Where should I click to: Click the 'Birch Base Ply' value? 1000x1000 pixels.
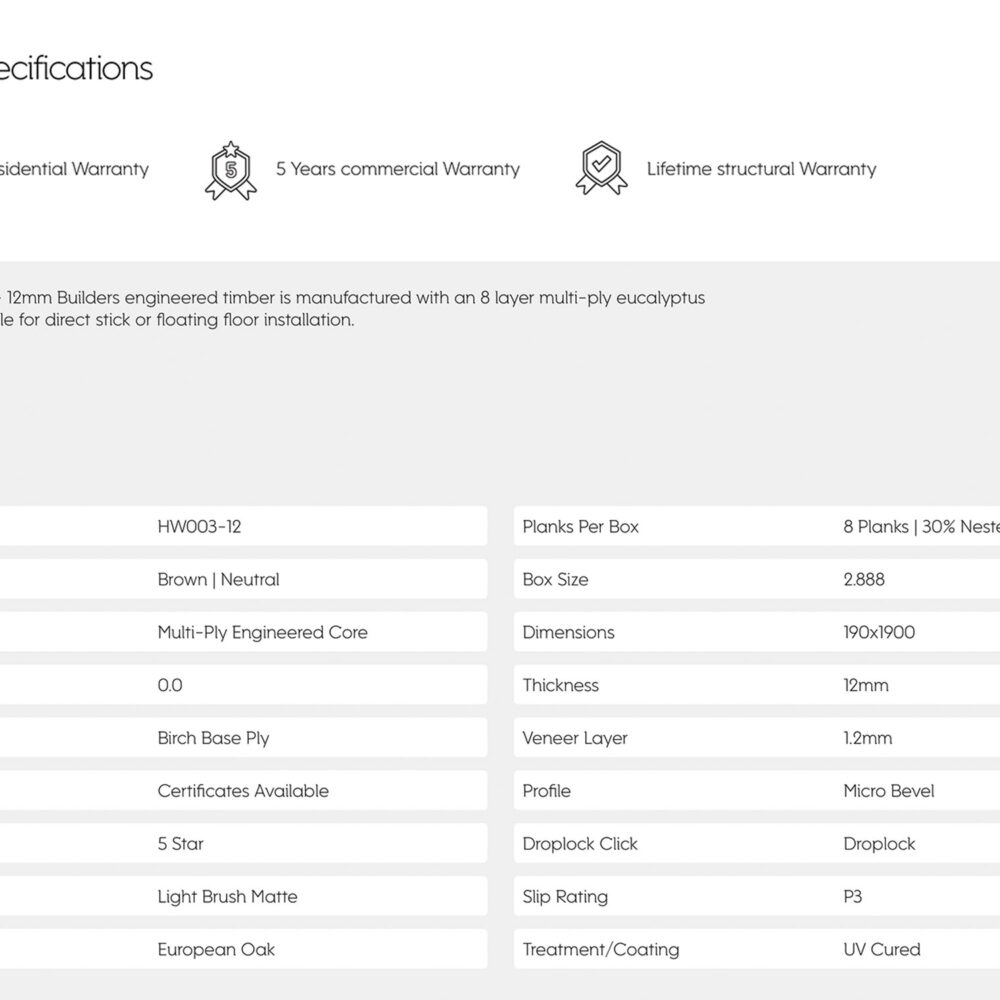(213, 739)
